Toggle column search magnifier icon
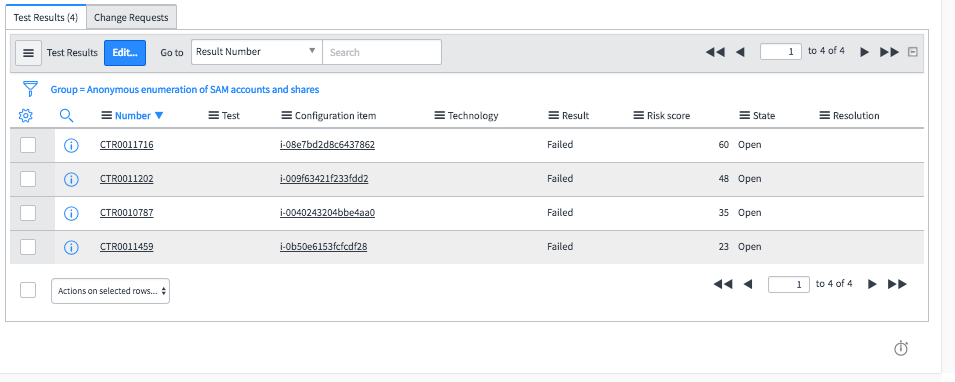 click(x=66, y=115)
